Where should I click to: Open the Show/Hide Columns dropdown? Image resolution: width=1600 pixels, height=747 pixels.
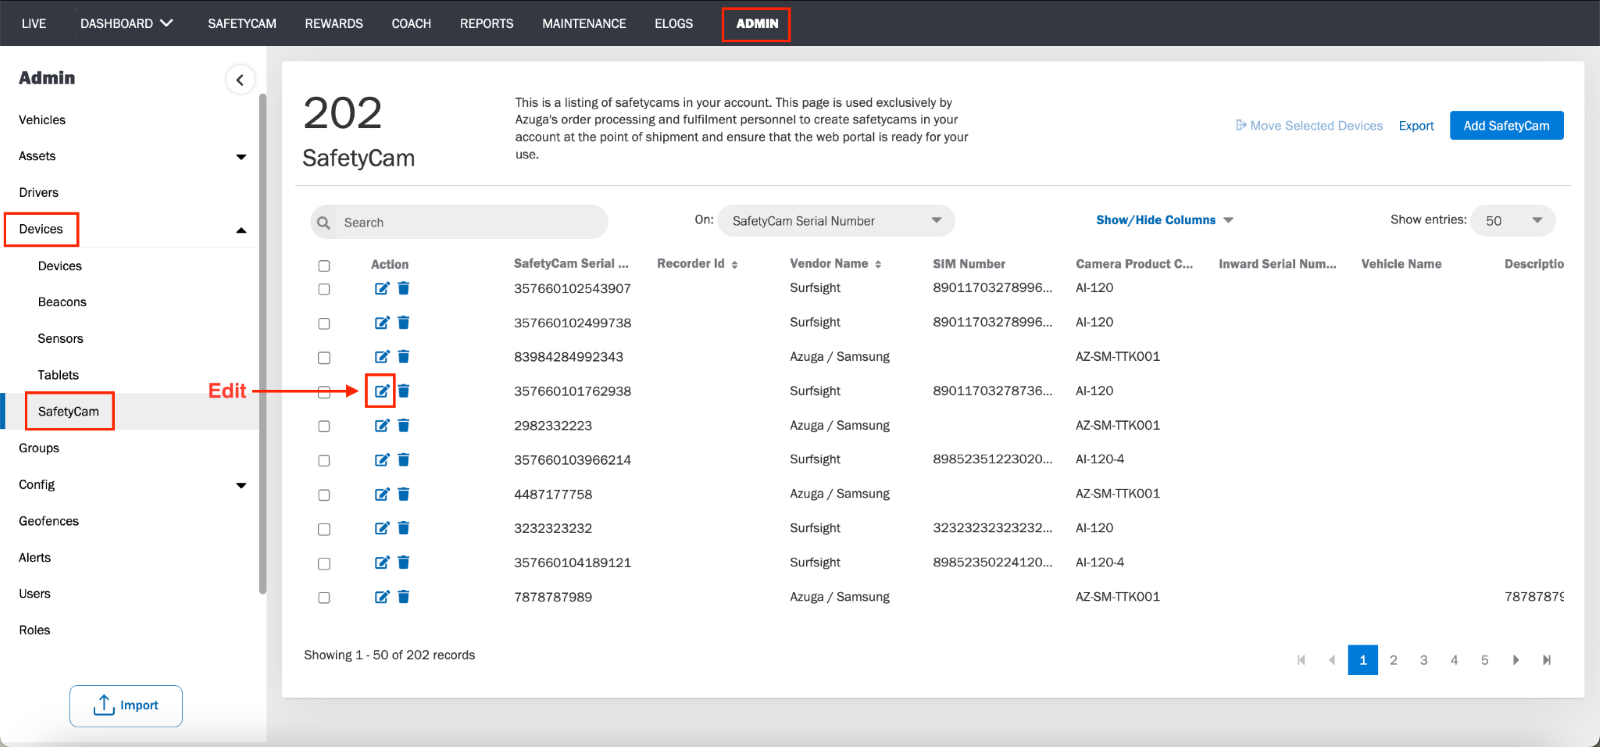(1165, 220)
